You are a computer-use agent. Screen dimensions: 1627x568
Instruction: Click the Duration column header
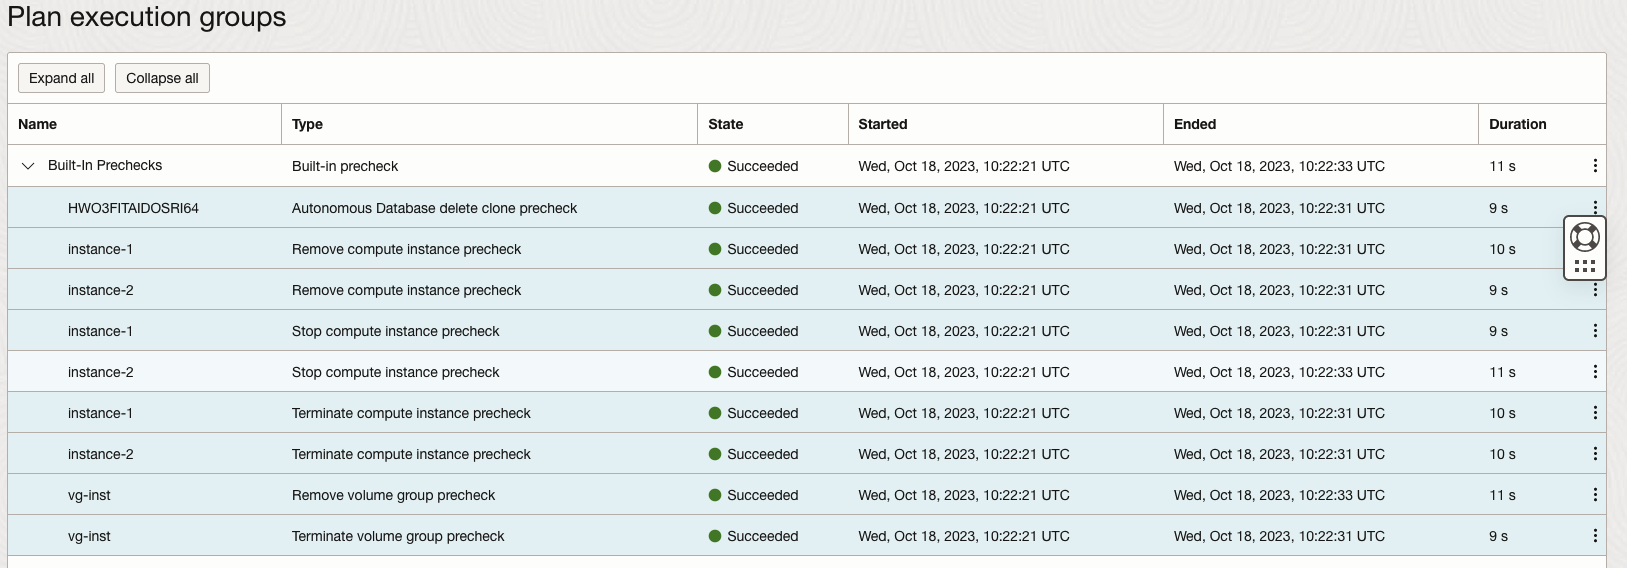(1517, 124)
